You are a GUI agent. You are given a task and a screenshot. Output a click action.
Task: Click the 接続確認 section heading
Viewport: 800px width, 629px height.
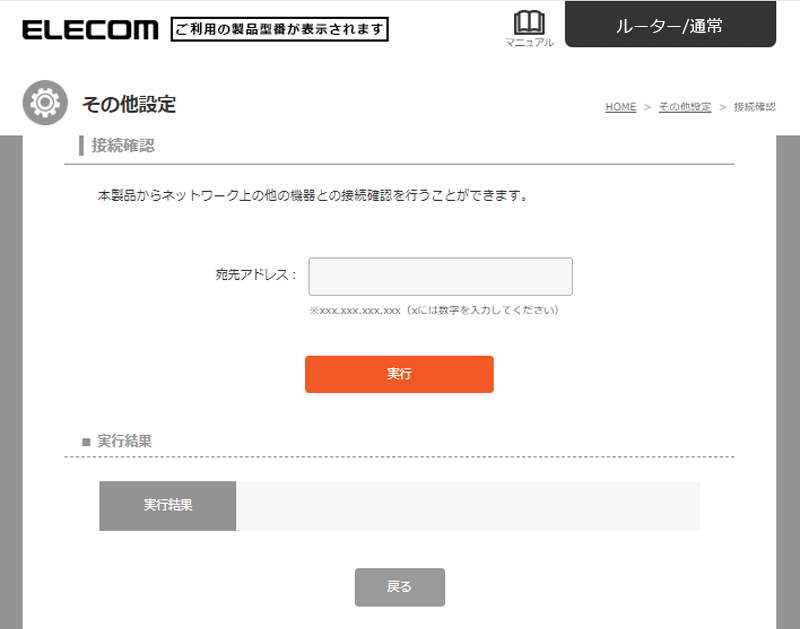(123, 146)
